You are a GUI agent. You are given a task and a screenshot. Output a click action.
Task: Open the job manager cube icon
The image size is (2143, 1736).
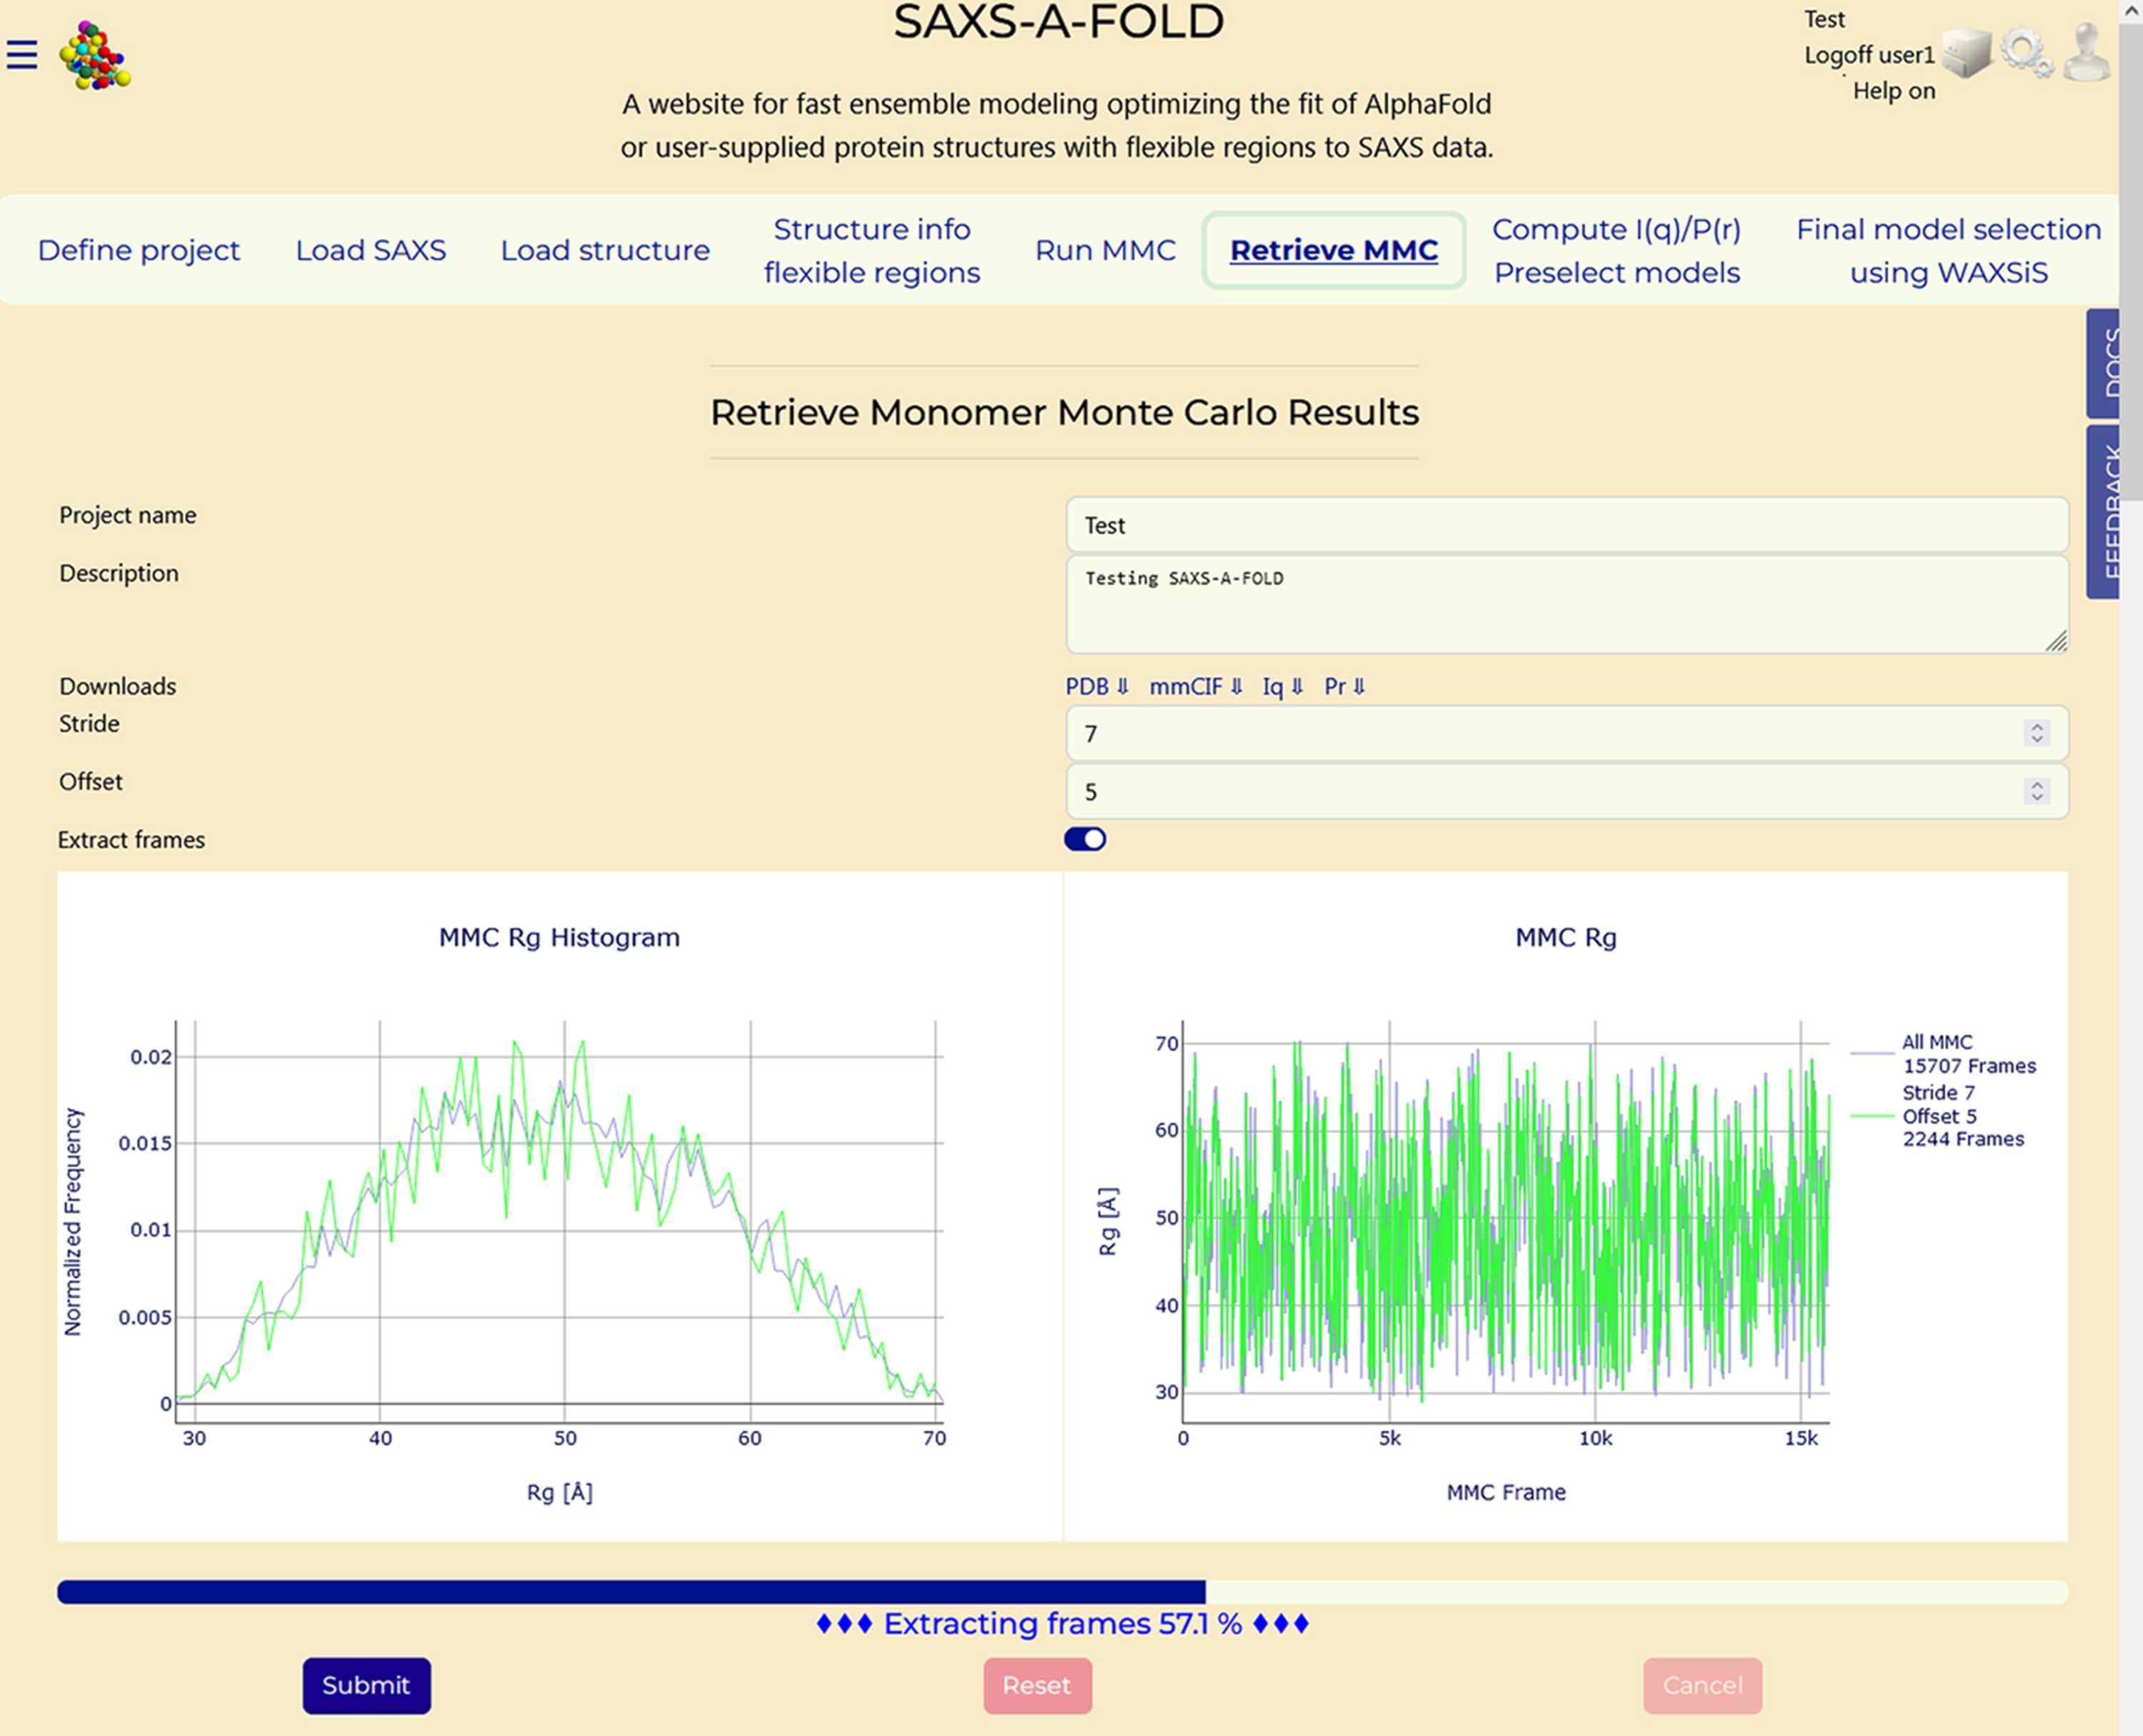pos(1966,52)
